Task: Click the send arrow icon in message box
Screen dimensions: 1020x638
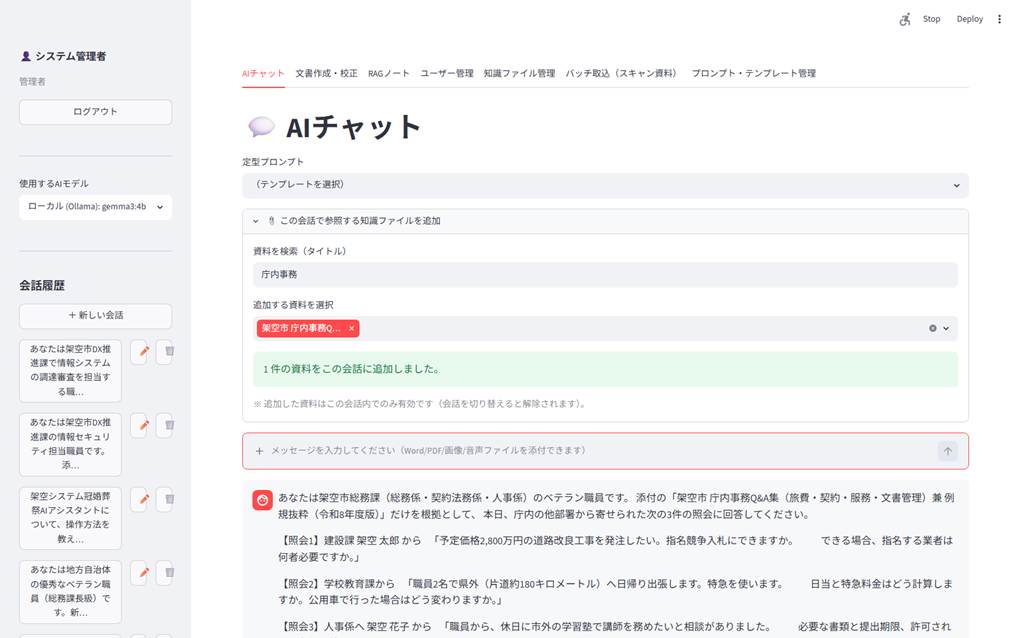Action: click(x=947, y=451)
